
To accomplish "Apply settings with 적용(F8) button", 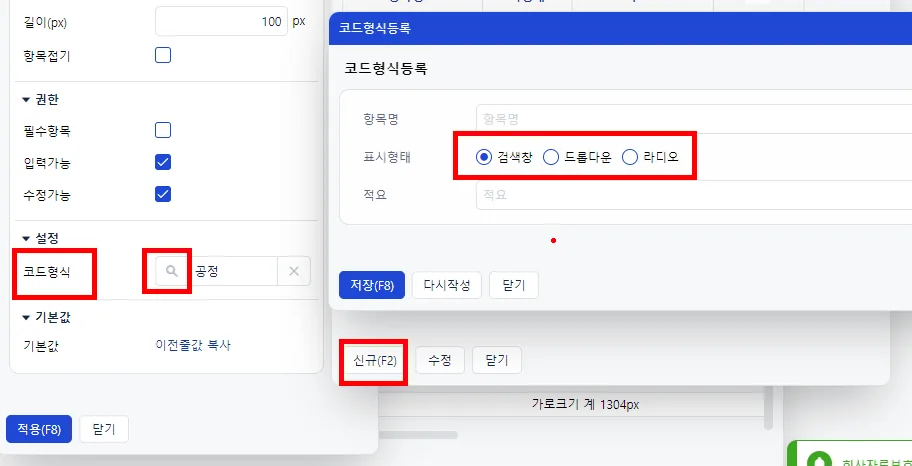I will (x=39, y=429).
